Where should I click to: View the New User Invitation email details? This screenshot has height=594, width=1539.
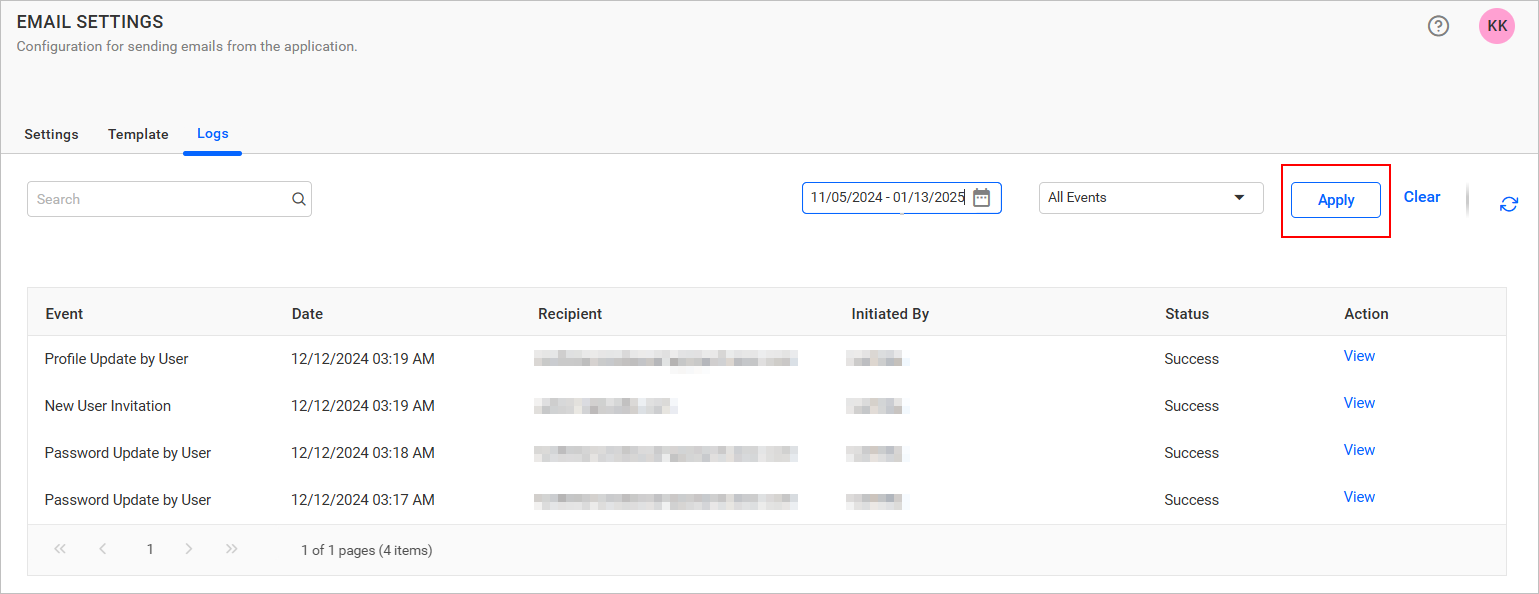[x=1359, y=402]
